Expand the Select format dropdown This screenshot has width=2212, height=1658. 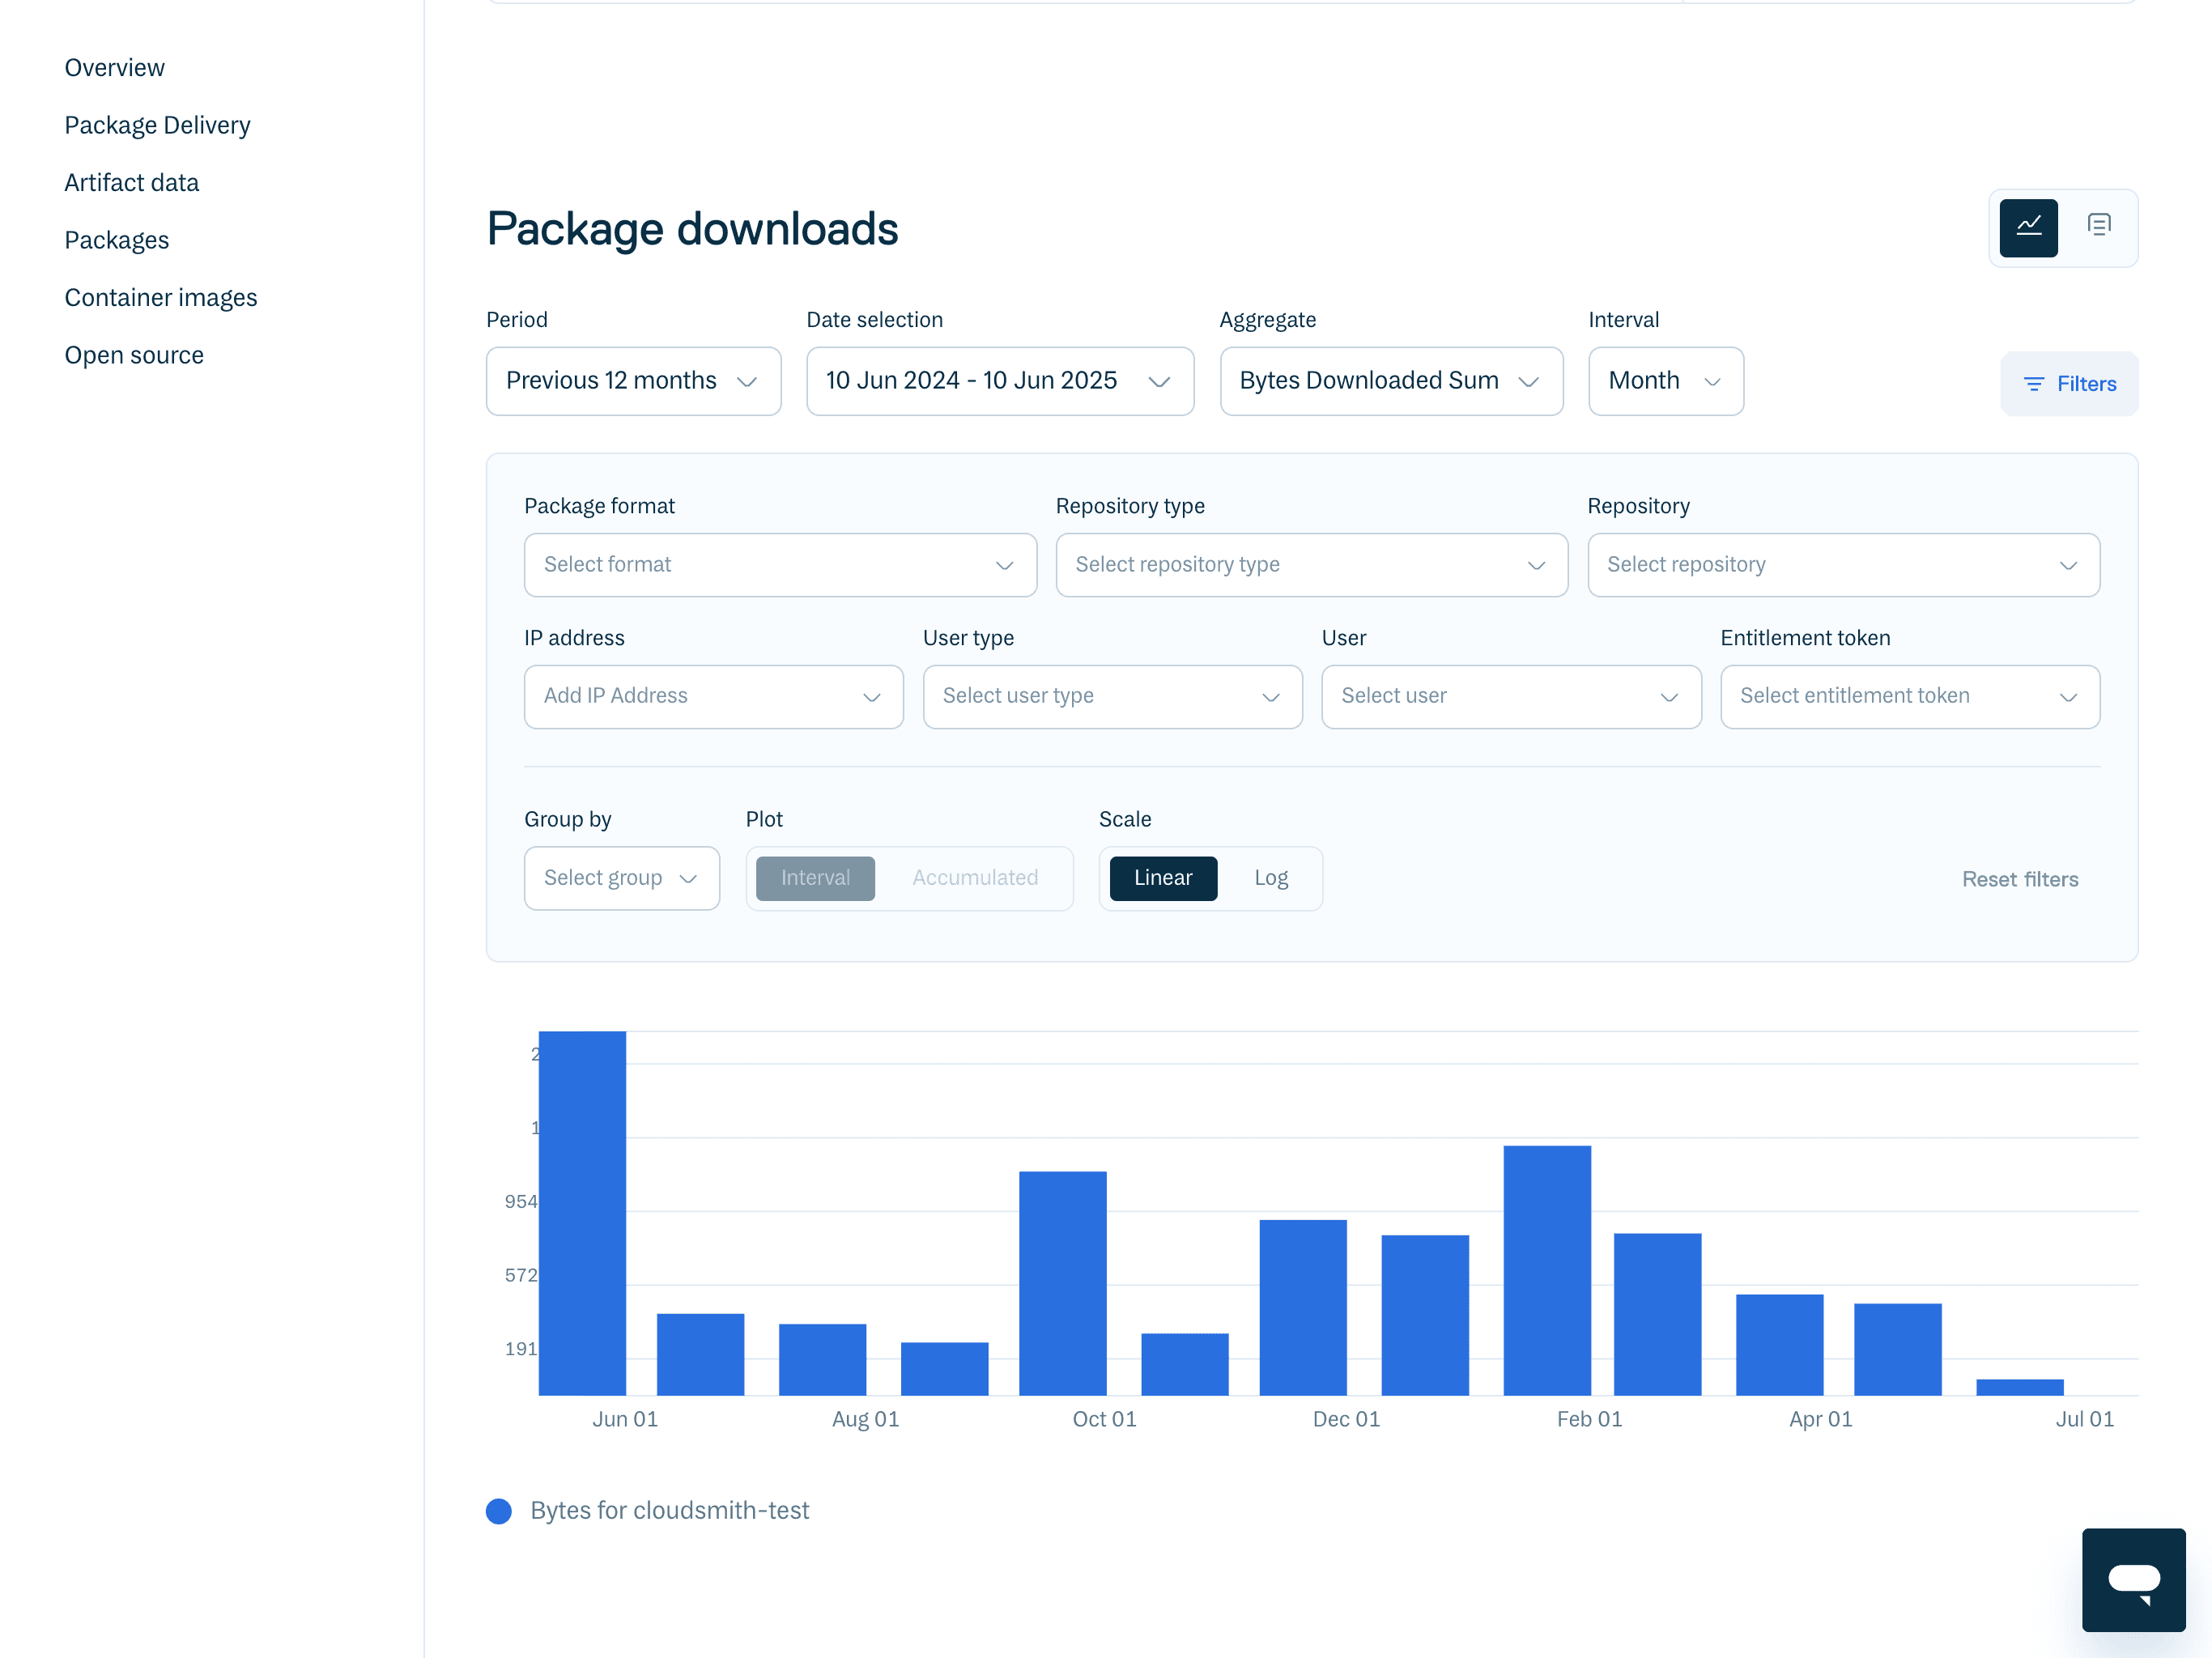(x=780, y=565)
